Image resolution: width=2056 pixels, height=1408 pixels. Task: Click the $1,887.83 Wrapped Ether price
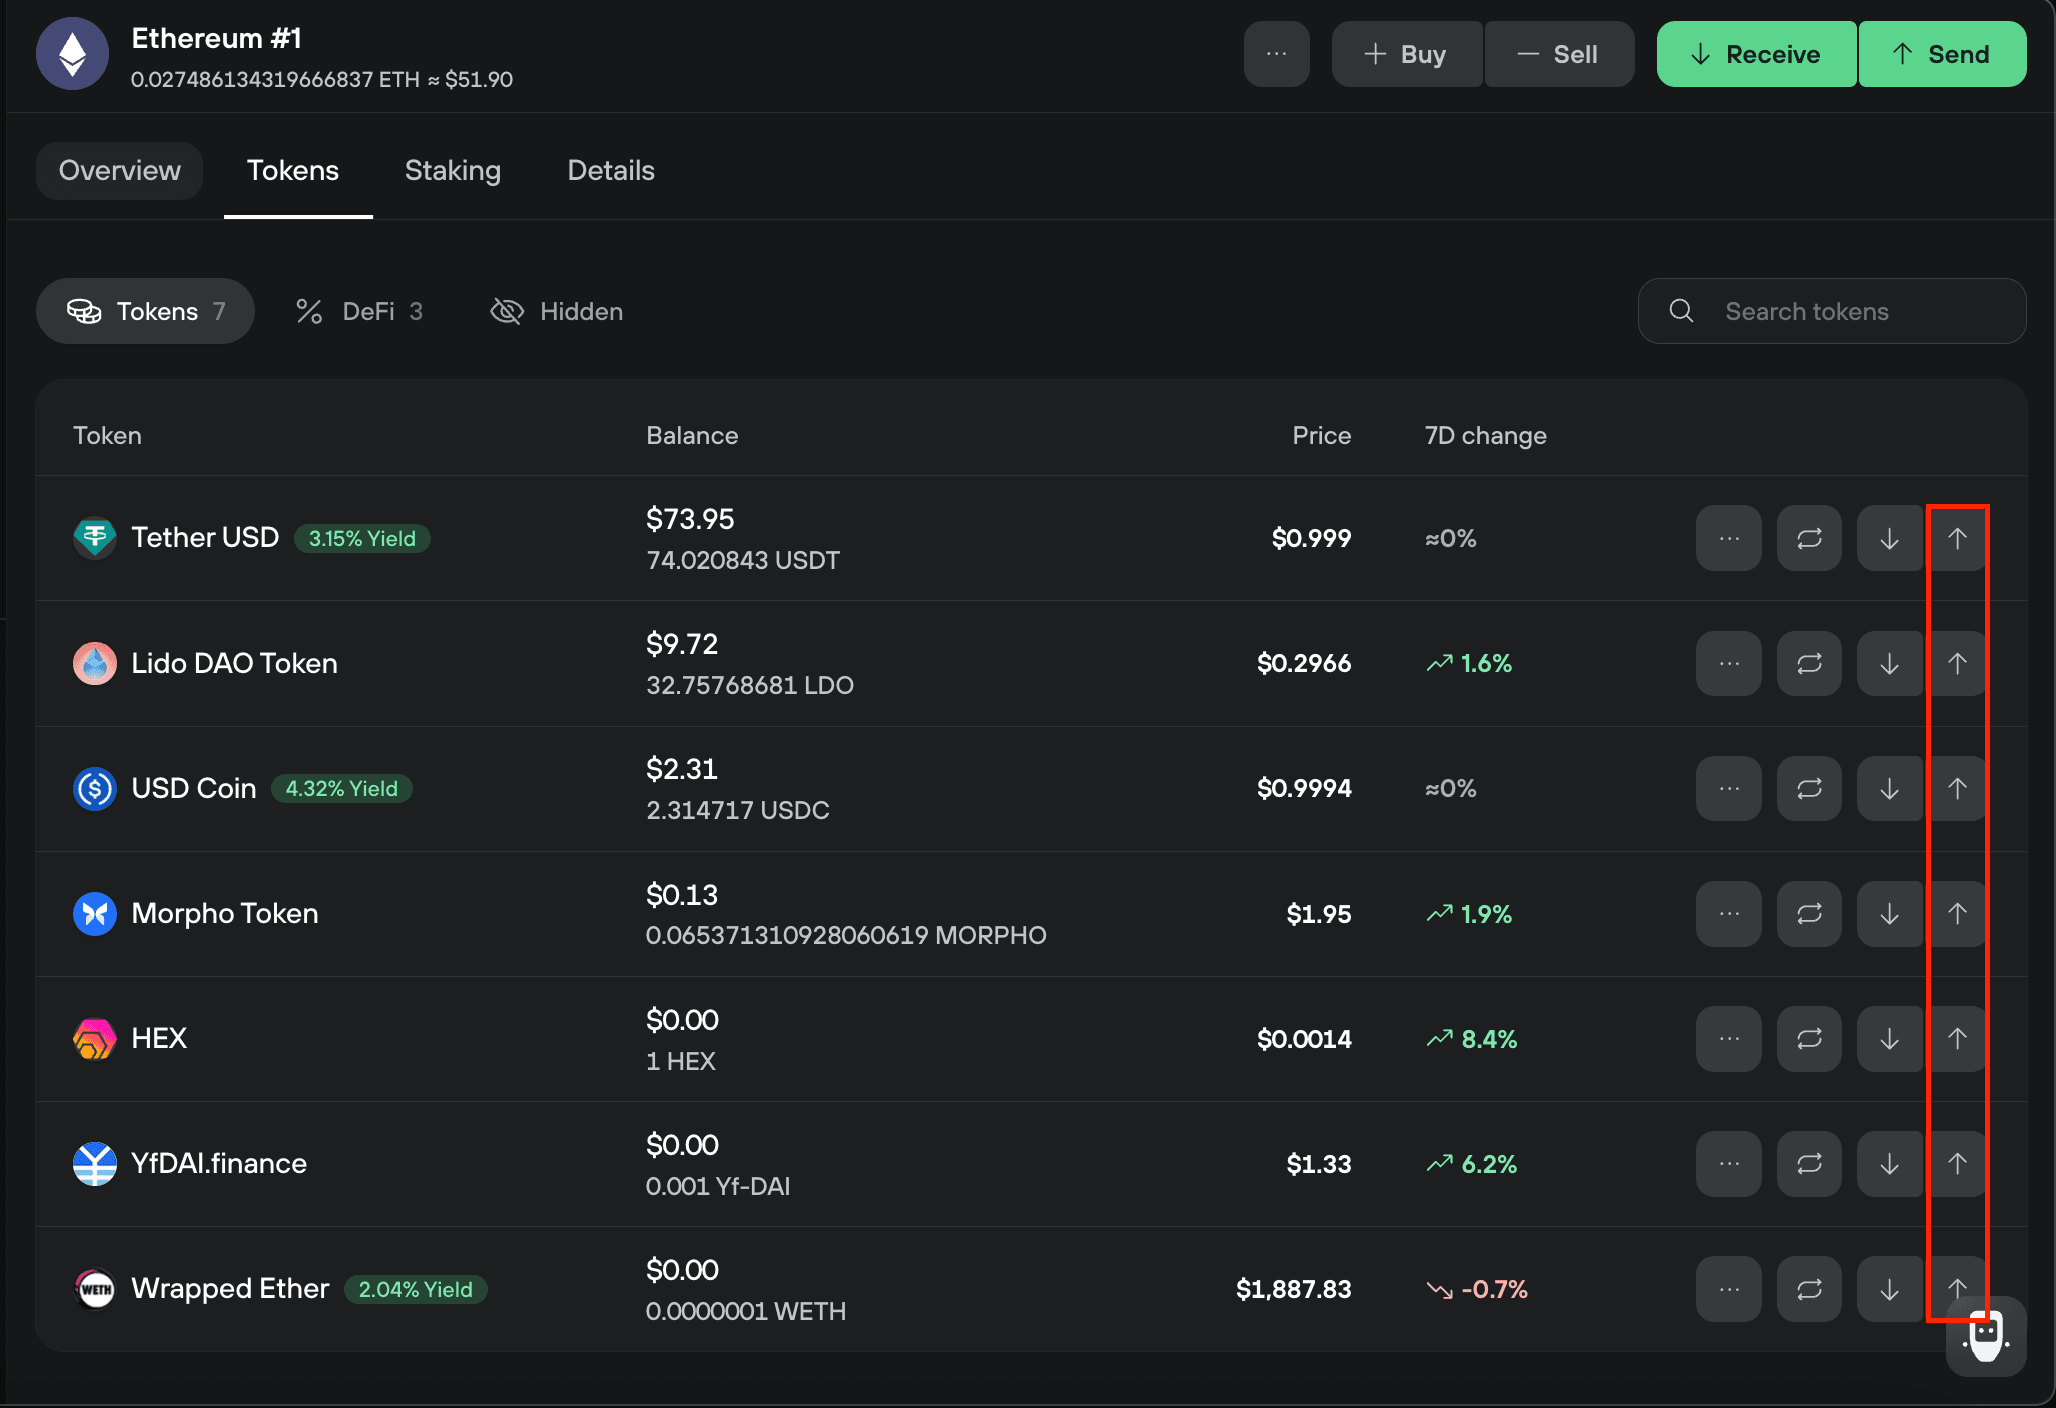coord(1293,1289)
